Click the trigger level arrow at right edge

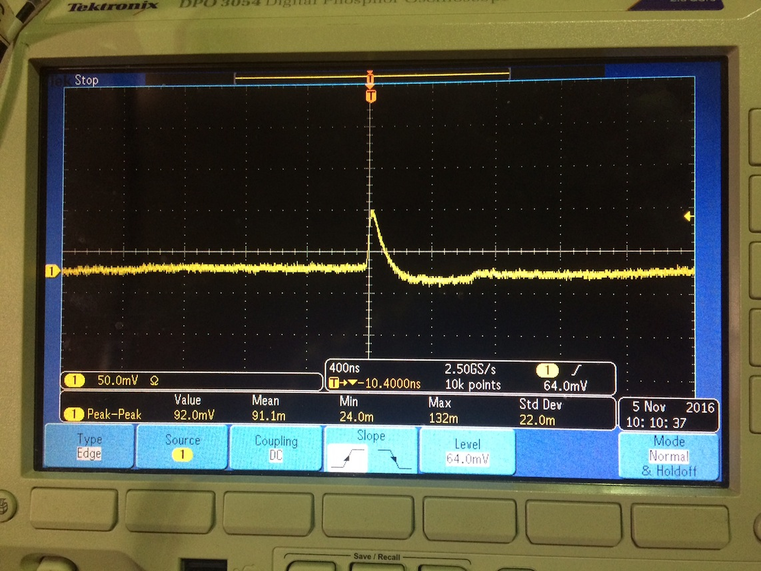pyautogui.click(x=688, y=216)
